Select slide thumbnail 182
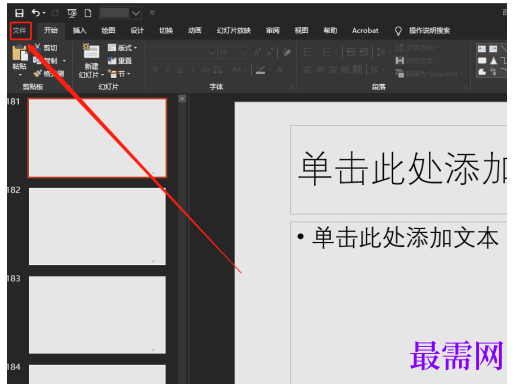This screenshot has height=387, width=522. (97, 226)
